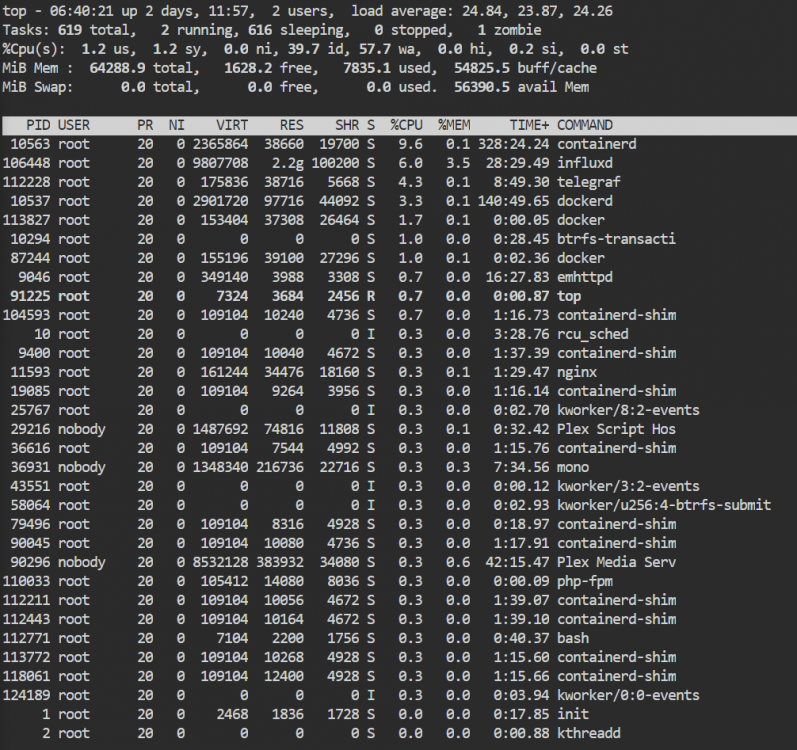Click PID 91225 of top process
This screenshot has width=797, height=750.
pos(30,296)
